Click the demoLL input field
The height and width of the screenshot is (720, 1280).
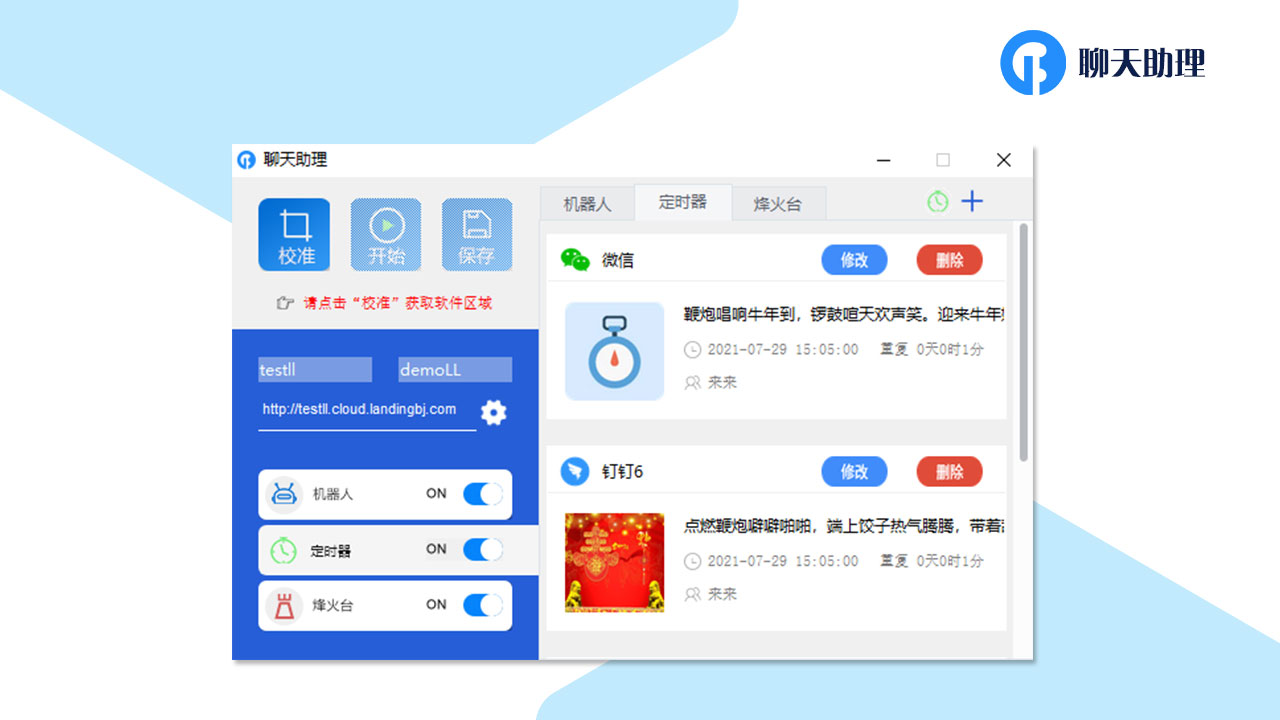pos(454,369)
